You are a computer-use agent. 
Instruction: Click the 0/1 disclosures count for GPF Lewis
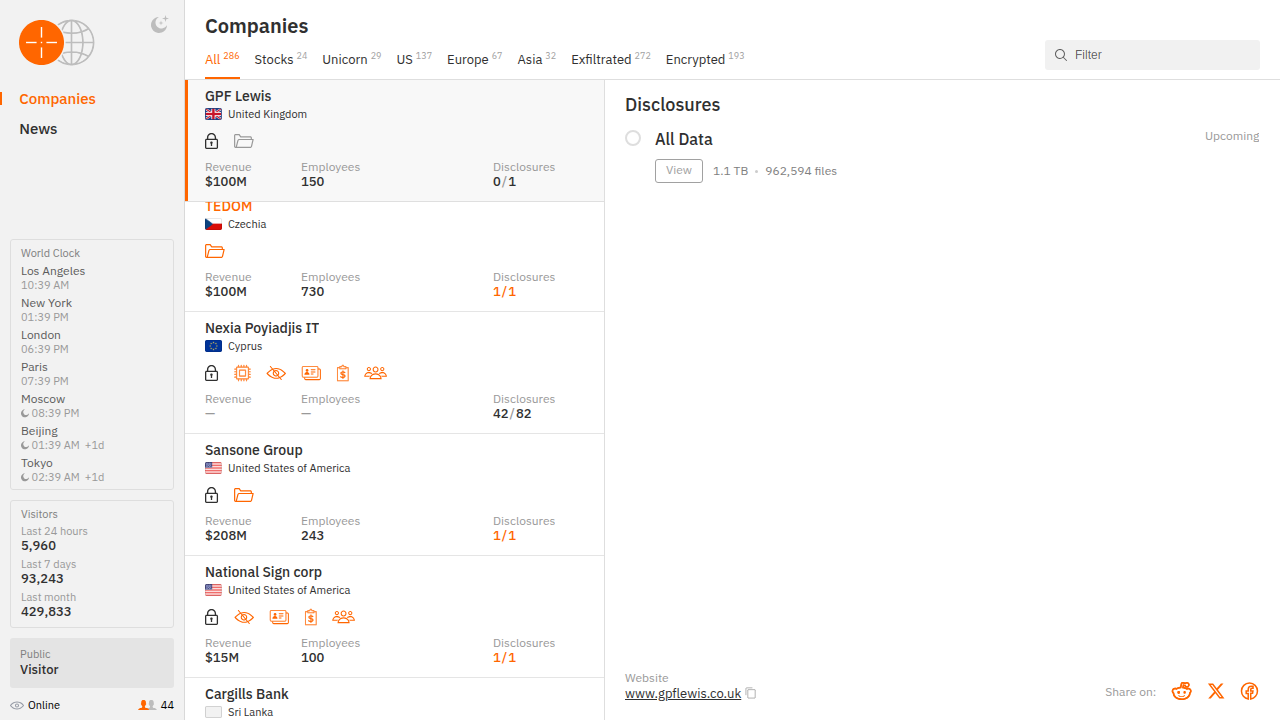(x=505, y=181)
